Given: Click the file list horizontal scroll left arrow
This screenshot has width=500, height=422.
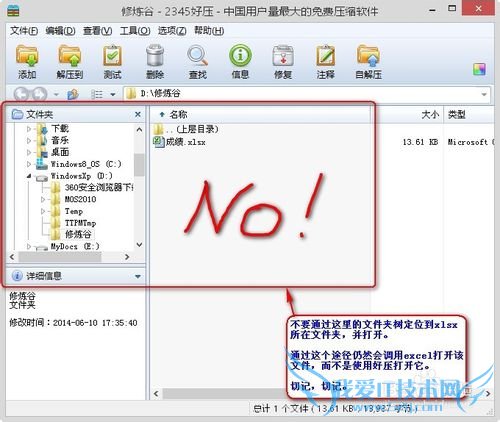Looking at the screenshot, I should (156, 394).
